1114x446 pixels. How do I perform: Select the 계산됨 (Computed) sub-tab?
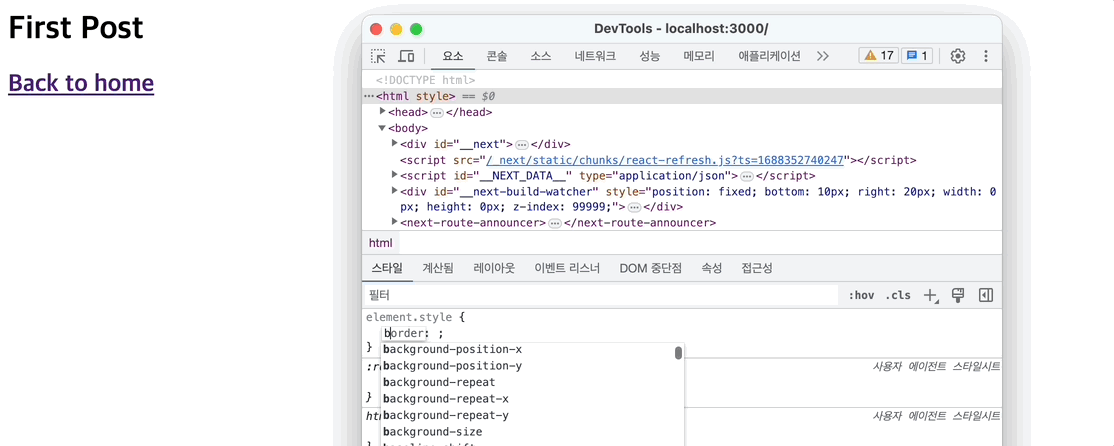[x=438, y=268]
